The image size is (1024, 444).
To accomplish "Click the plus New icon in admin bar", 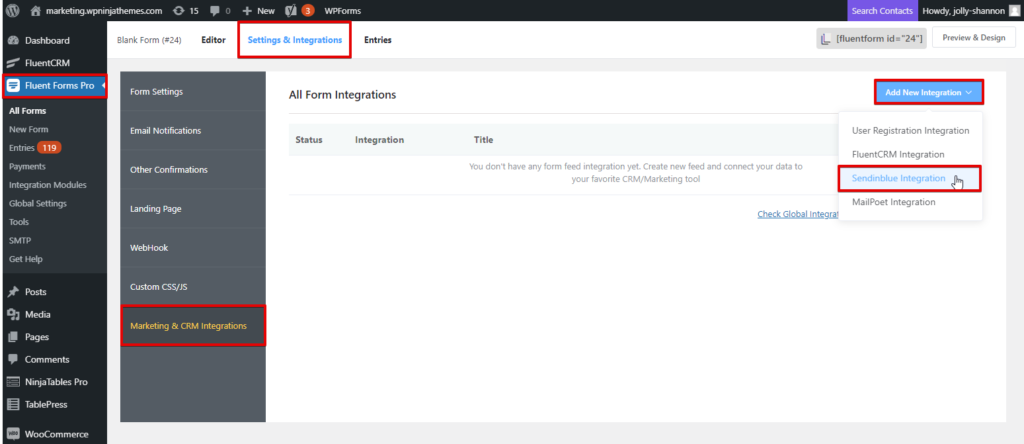I will click(x=247, y=10).
